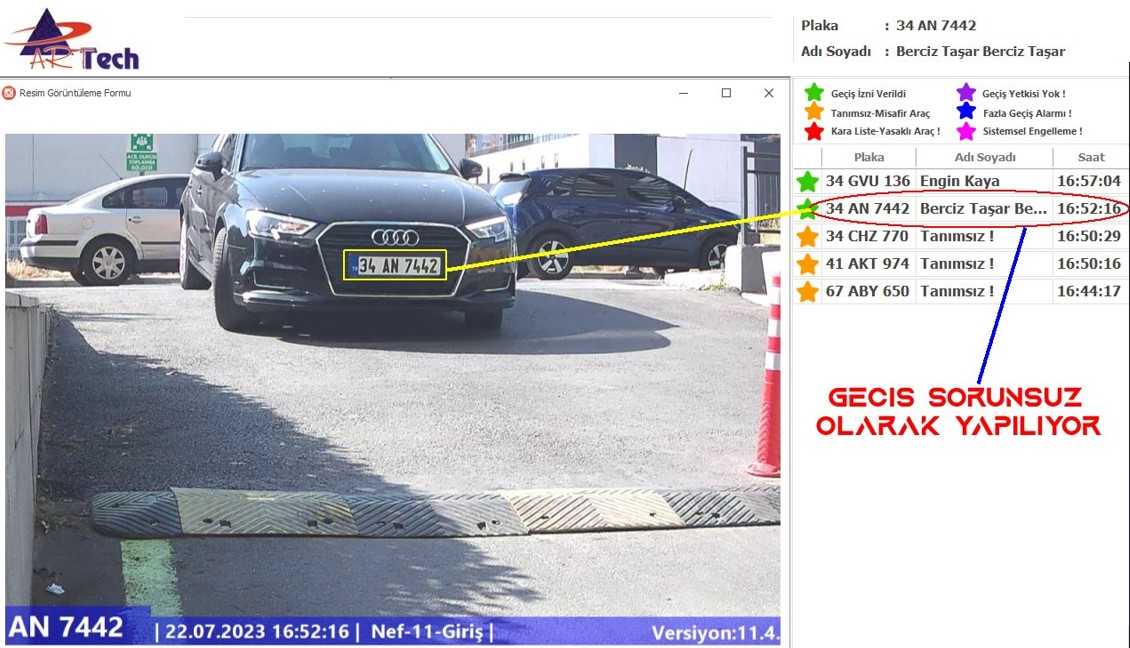This screenshot has width=1130, height=648.
Task: Click the AR Tech logo
Action: click(x=72, y=40)
